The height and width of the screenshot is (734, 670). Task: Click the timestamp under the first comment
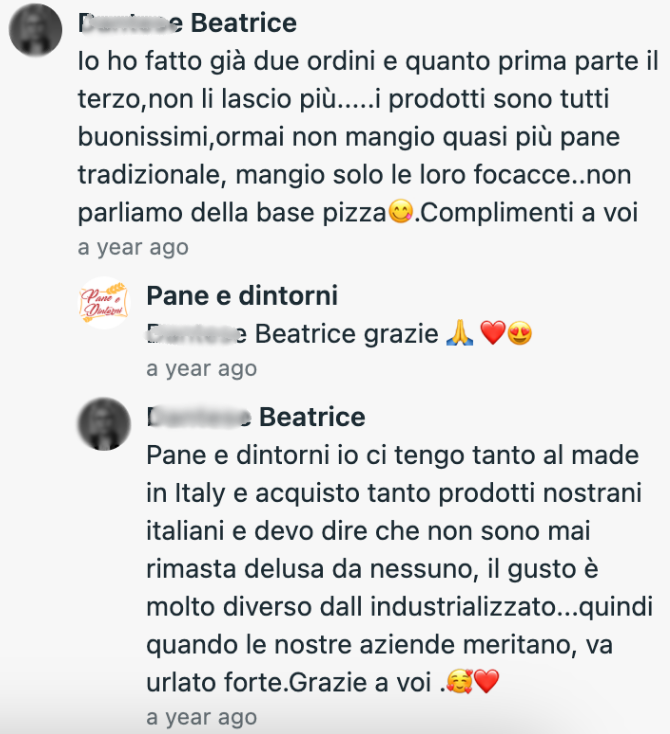click(133, 246)
